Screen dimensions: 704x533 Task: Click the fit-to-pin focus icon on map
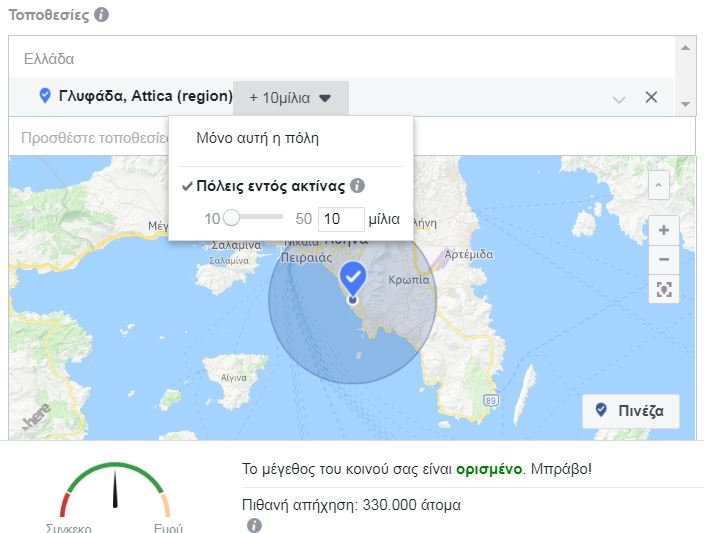664,290
